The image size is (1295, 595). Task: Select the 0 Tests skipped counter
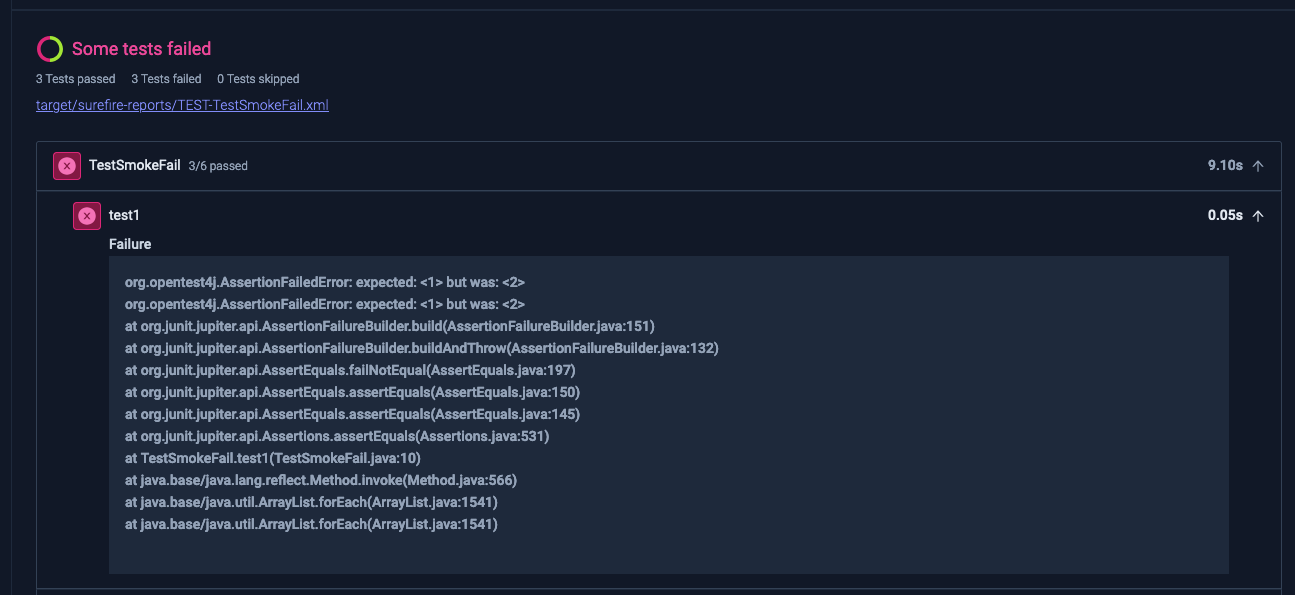pos(257,78)
